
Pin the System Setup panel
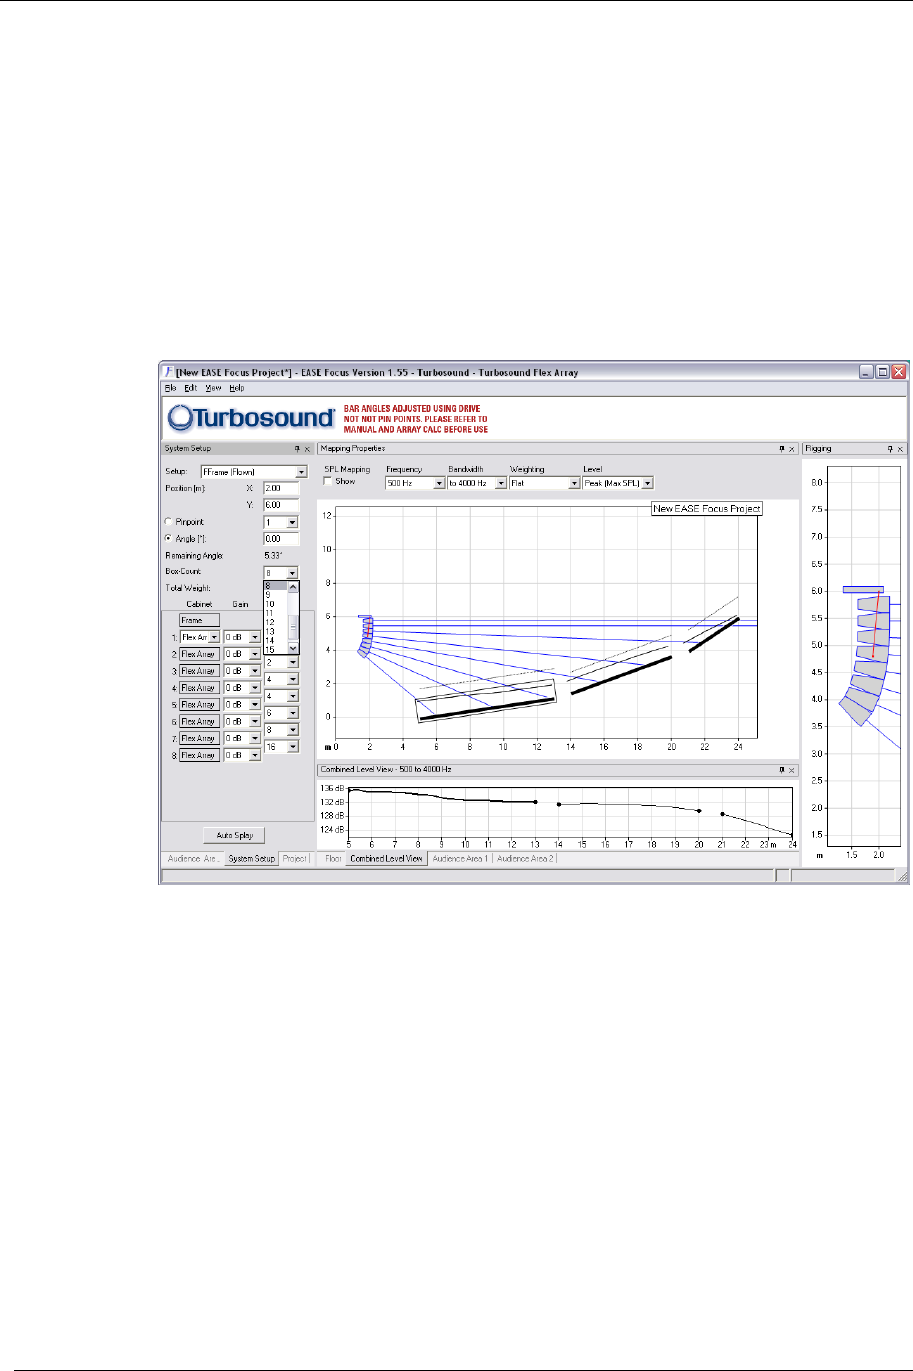click(x=297, y=449)
